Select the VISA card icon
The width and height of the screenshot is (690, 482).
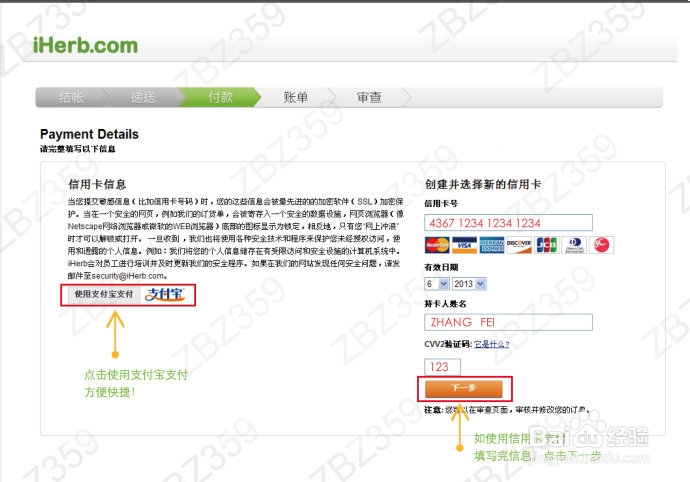pos(464,245)
